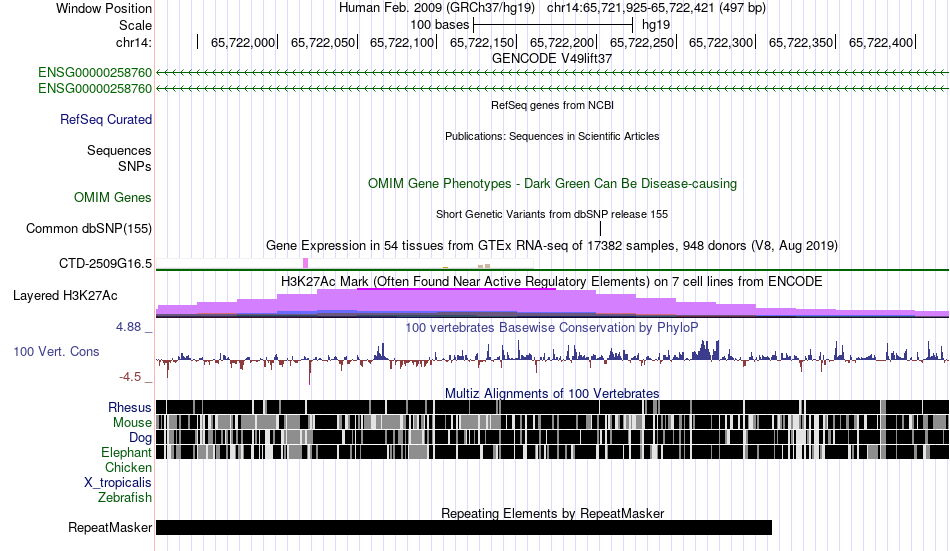The image size is (950, 551).
Task: Click the GENCODE V49lift37 track title
Action: [552, 59]
